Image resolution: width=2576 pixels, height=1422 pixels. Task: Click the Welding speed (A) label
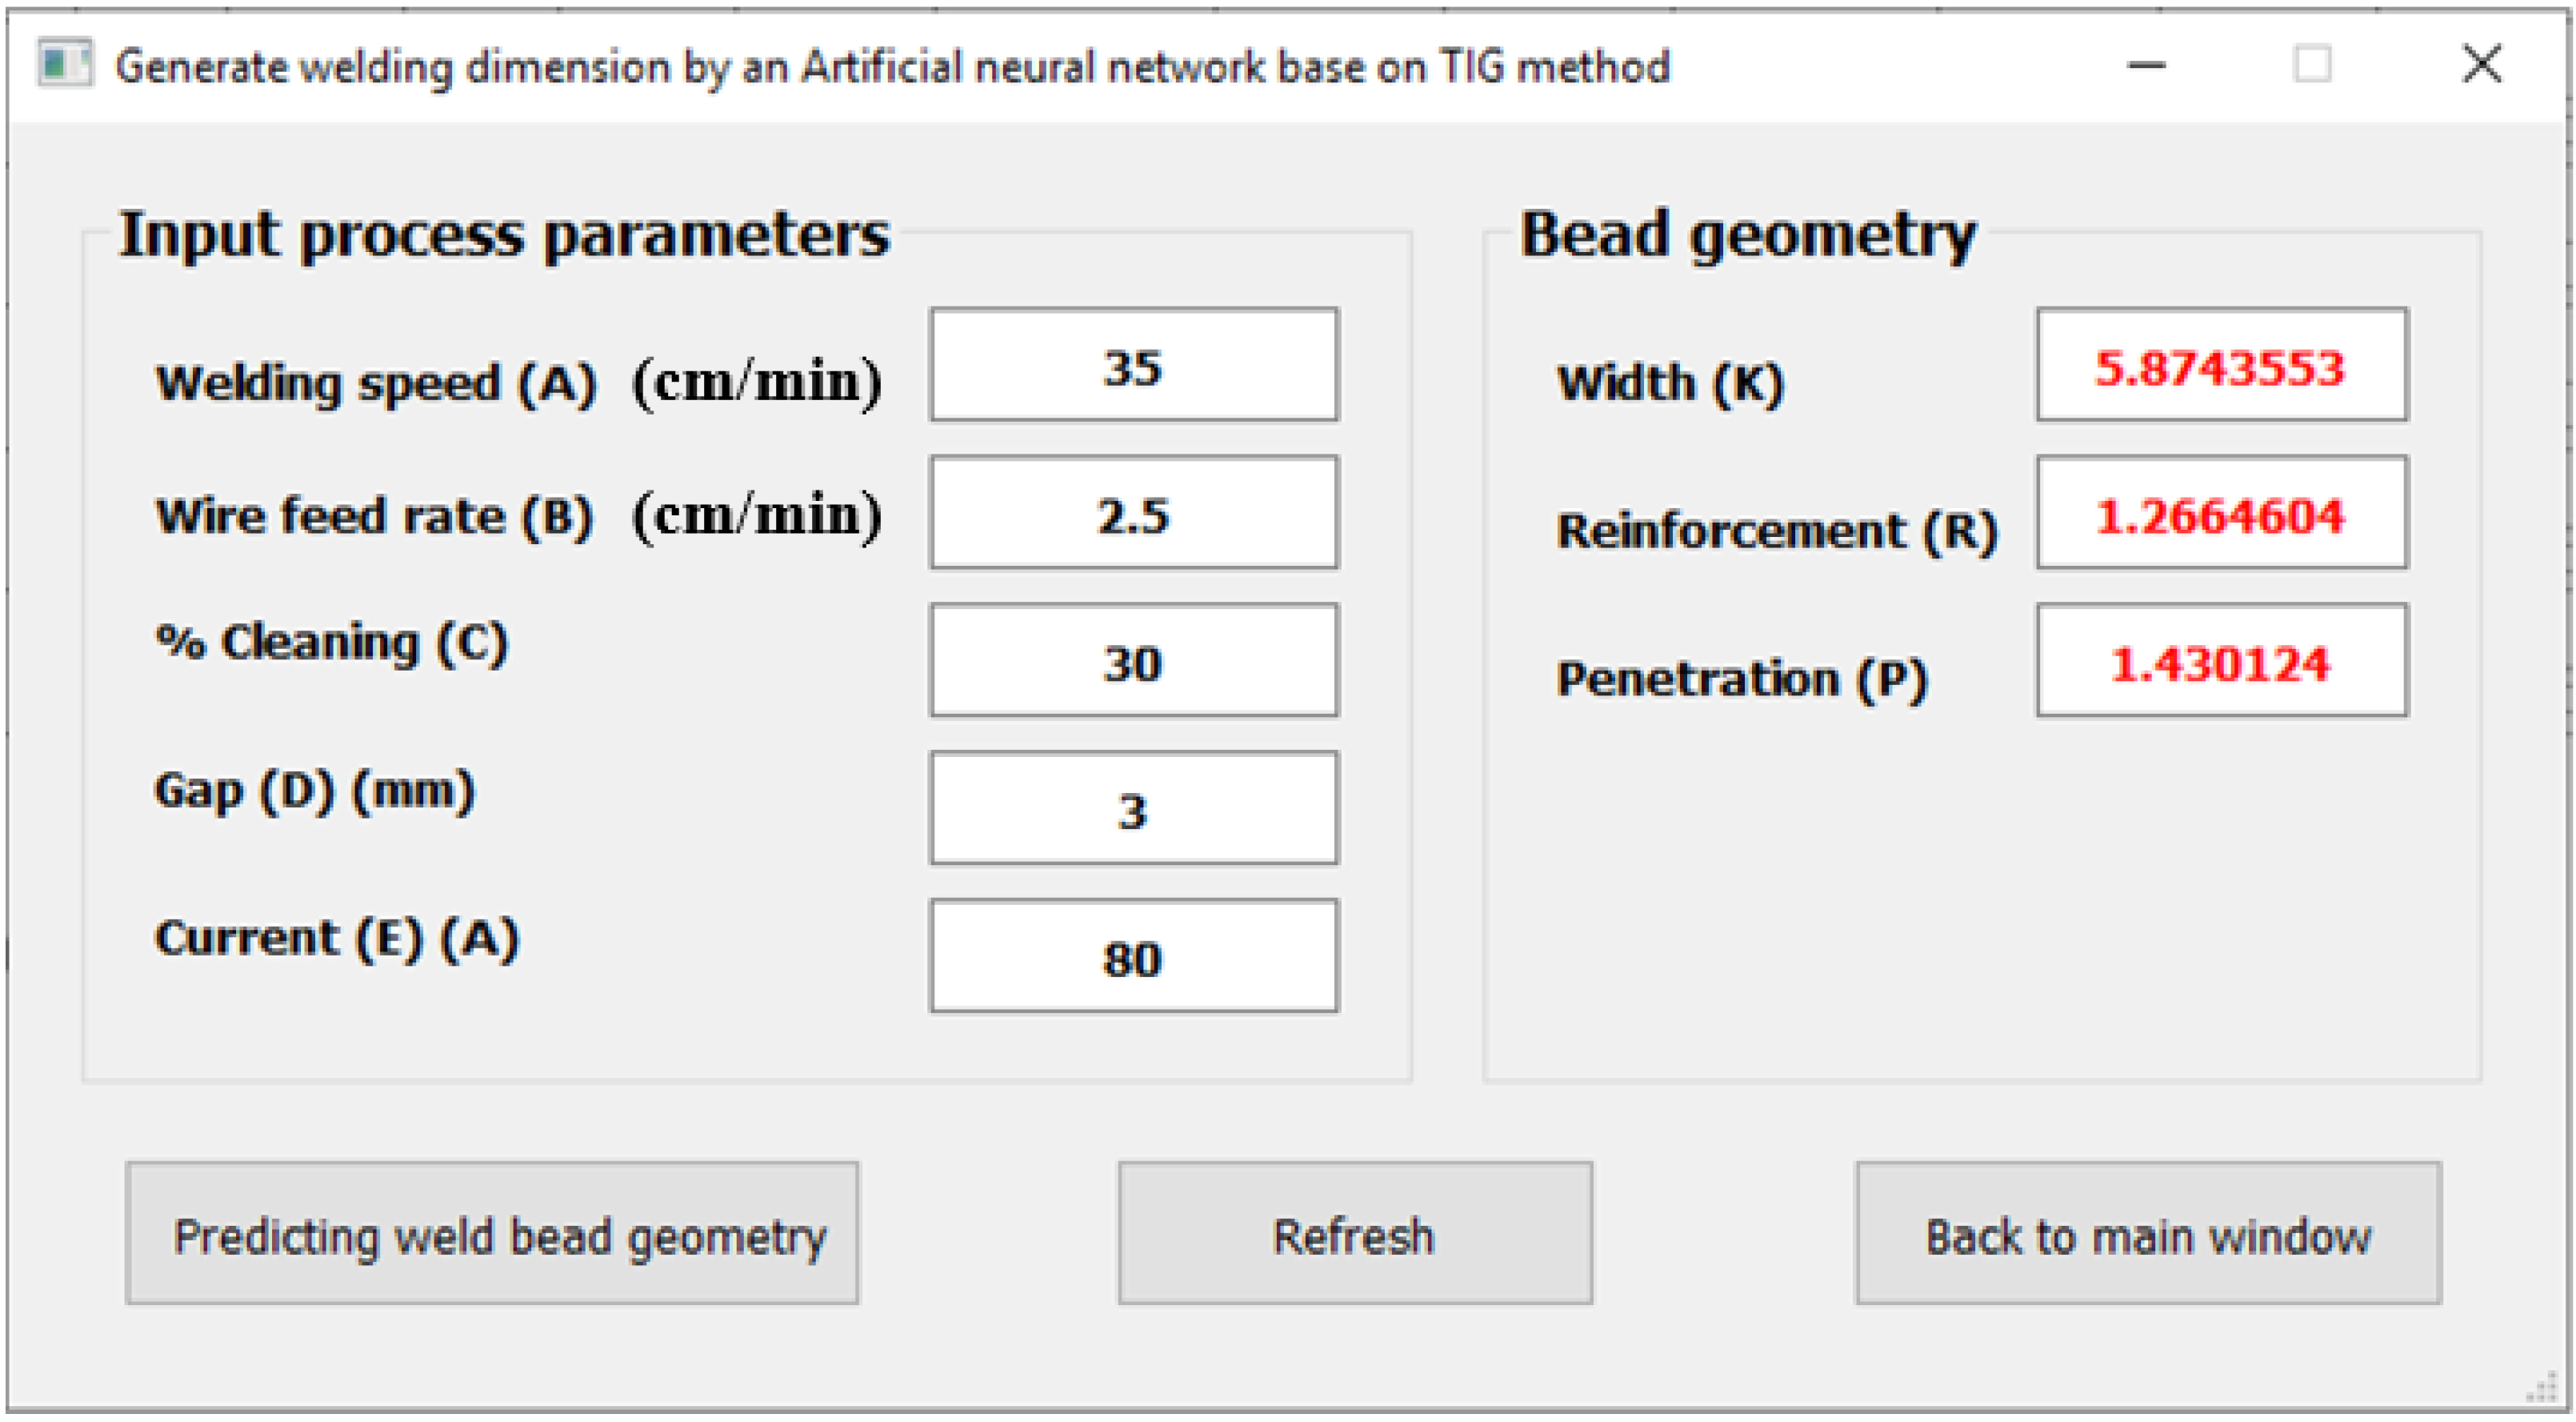point(376,382)
